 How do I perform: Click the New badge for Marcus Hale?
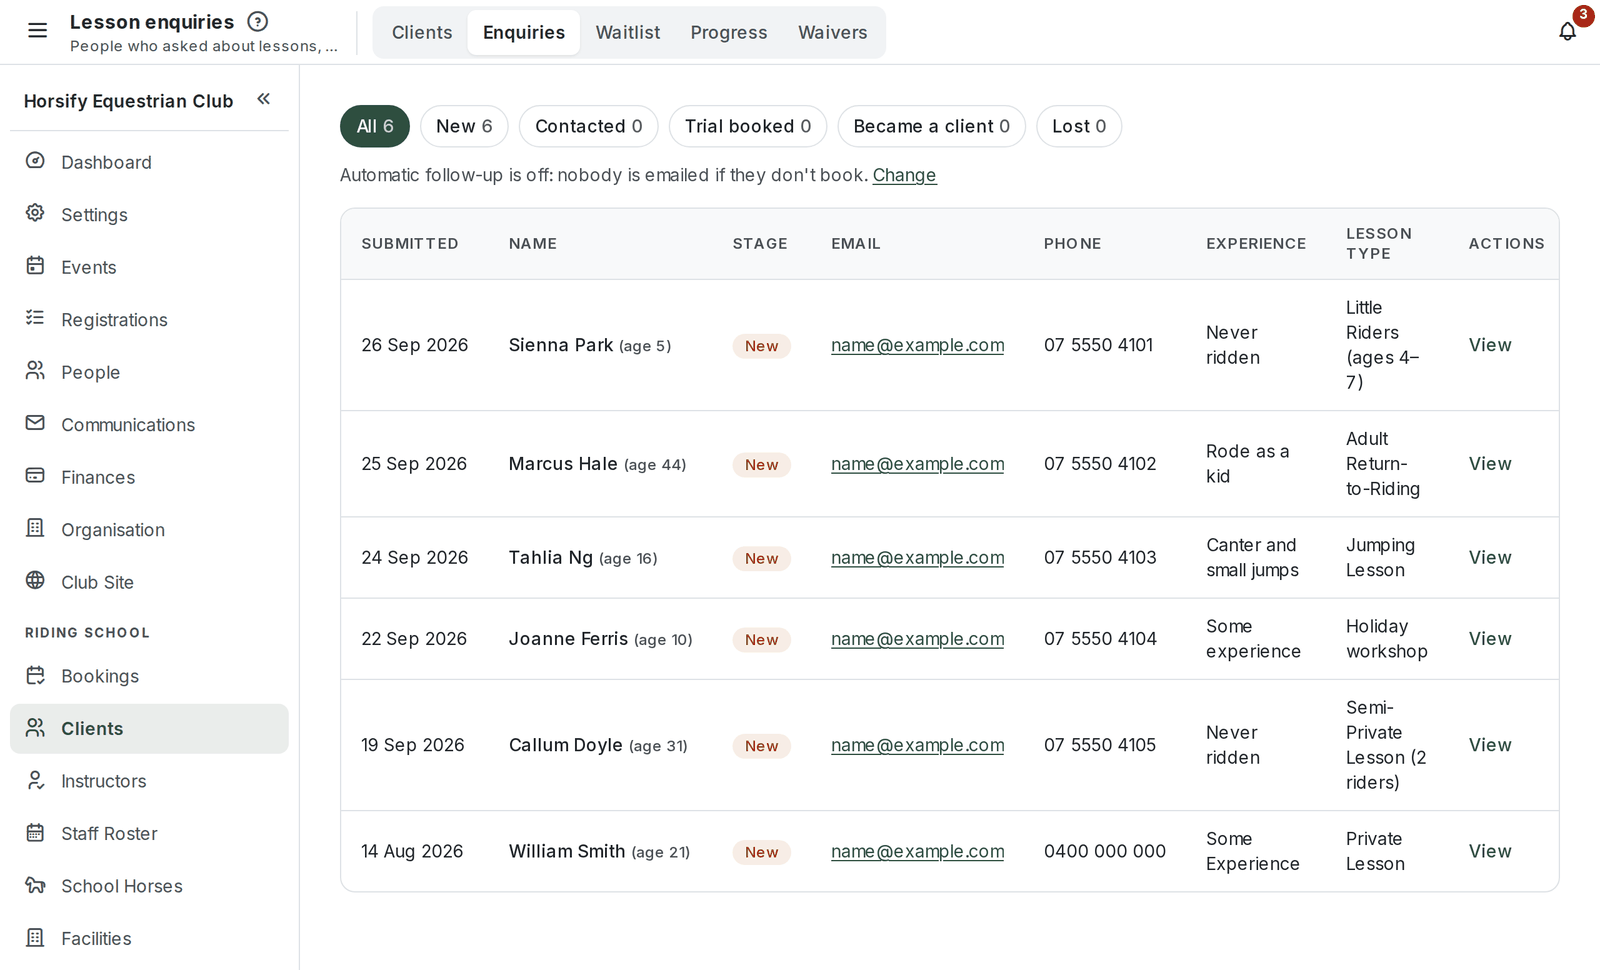(x=761, y=465)
